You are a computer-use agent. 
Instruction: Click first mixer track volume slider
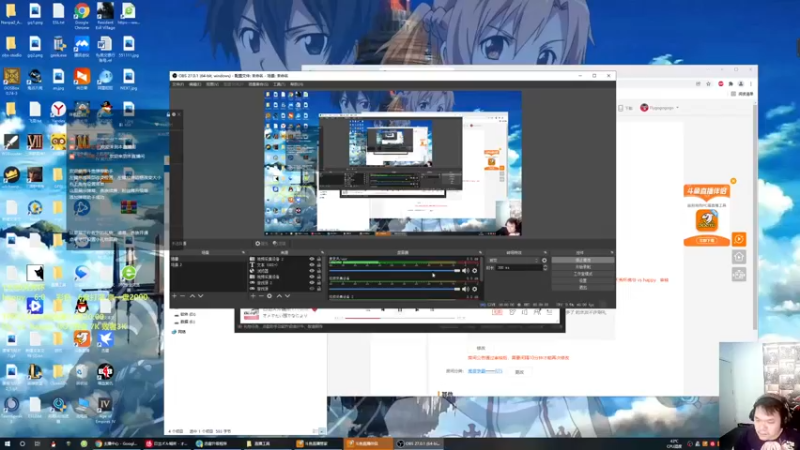[395, 271]
